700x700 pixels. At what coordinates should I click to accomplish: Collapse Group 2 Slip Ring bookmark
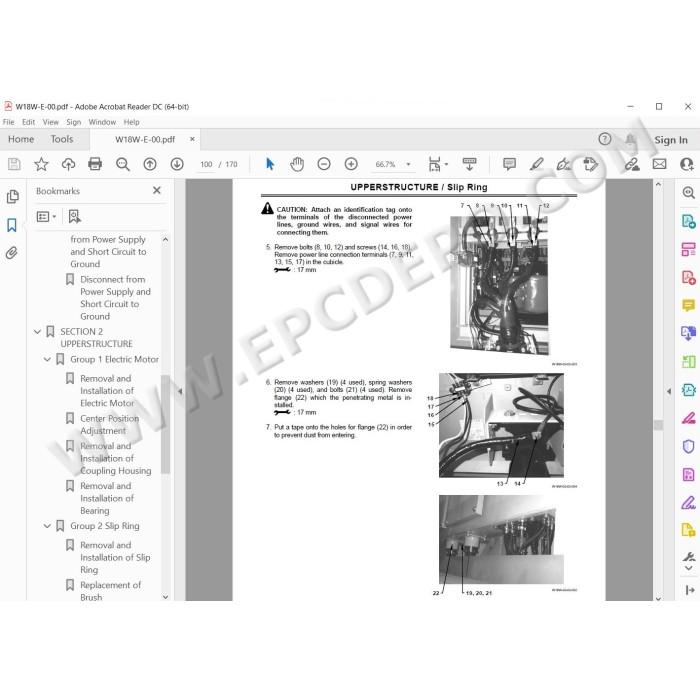click(x=47, y=526)
